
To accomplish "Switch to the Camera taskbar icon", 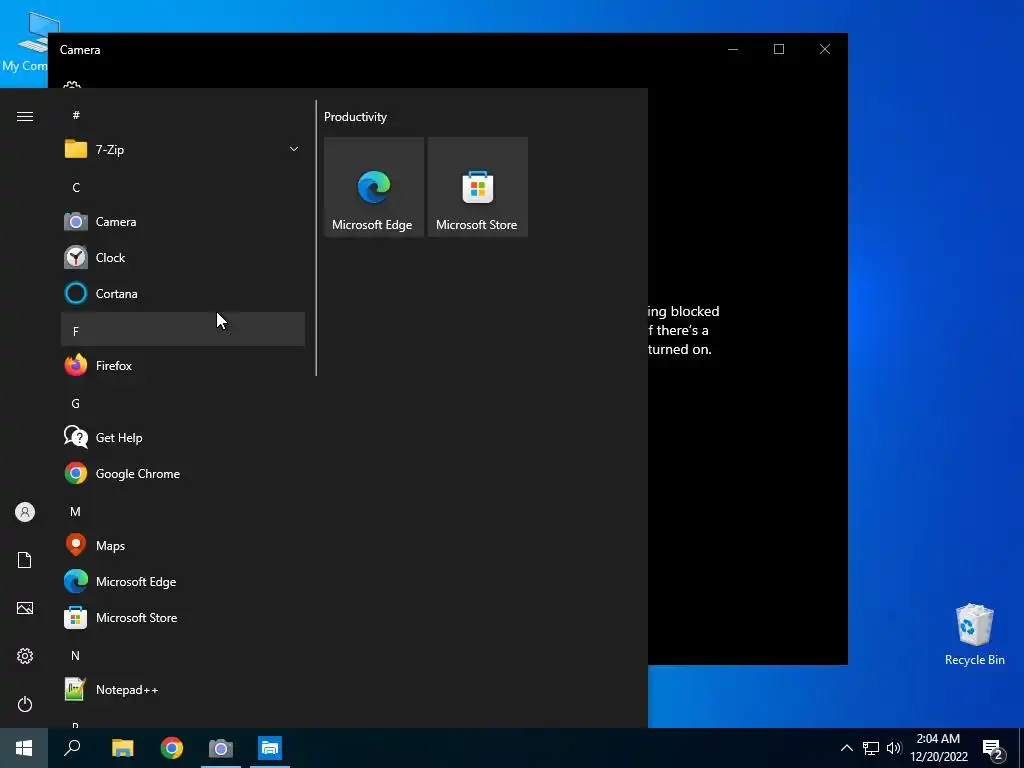I will pos(221,748).
